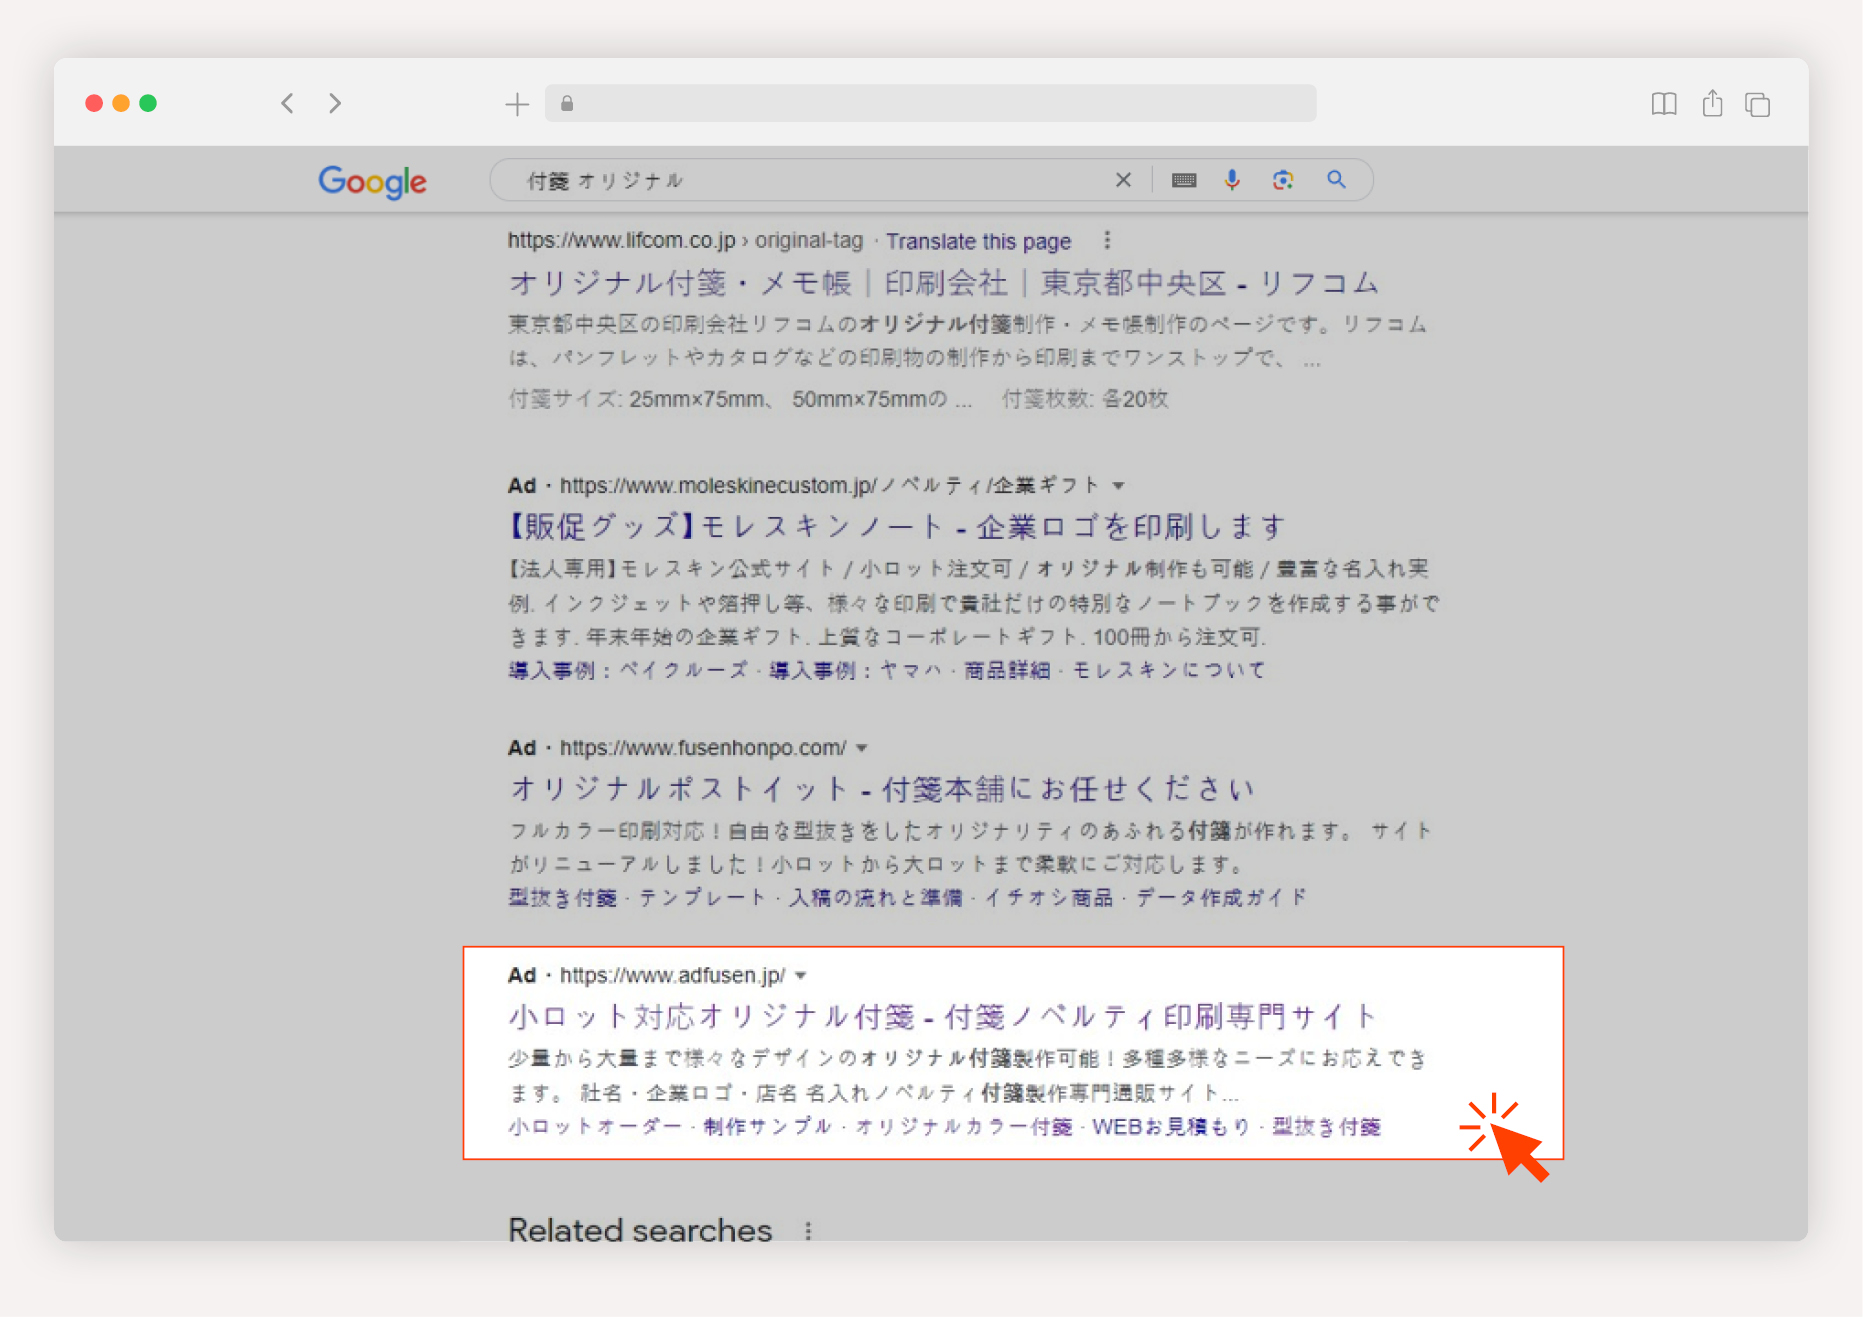Open the モレスキンノート ad title link
The height and width of the screenshot is (1317, 1863).
pos(896,527)
